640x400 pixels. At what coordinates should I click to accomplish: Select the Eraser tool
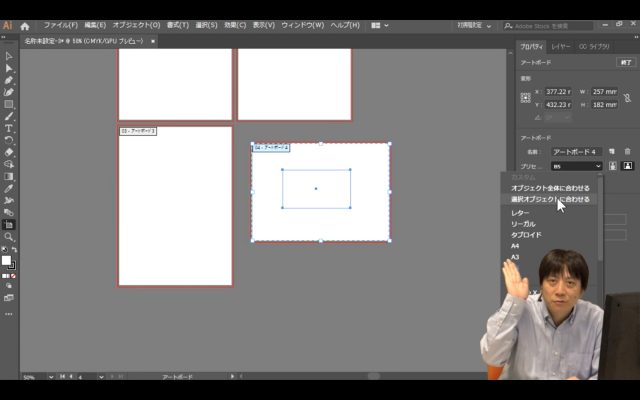(9, 152)
